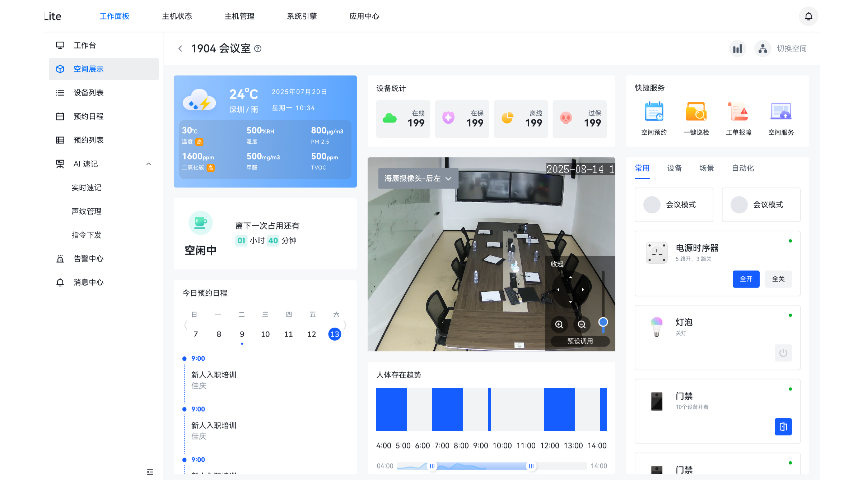Tilt camera up with PTZ arrow
The image size is (853, 480).
[570, 277]
